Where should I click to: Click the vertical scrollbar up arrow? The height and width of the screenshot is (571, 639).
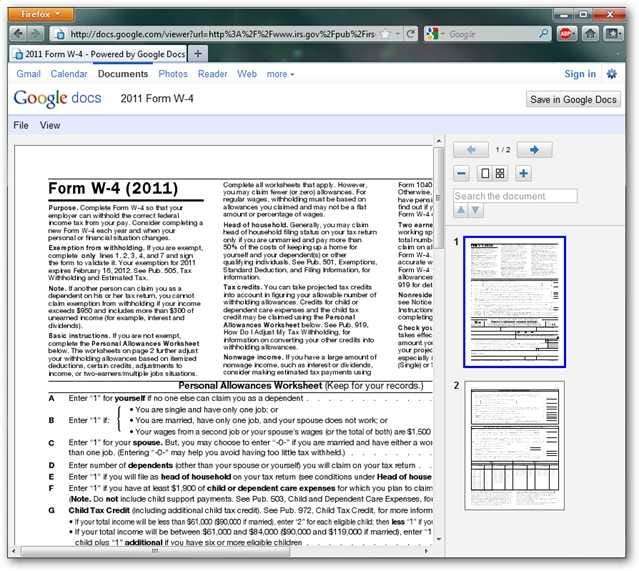pos(438,141)
